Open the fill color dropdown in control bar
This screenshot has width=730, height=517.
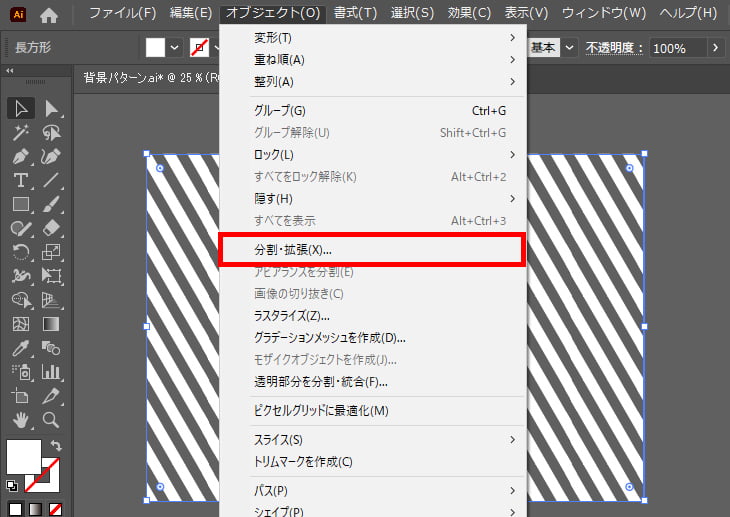(176, 48)
